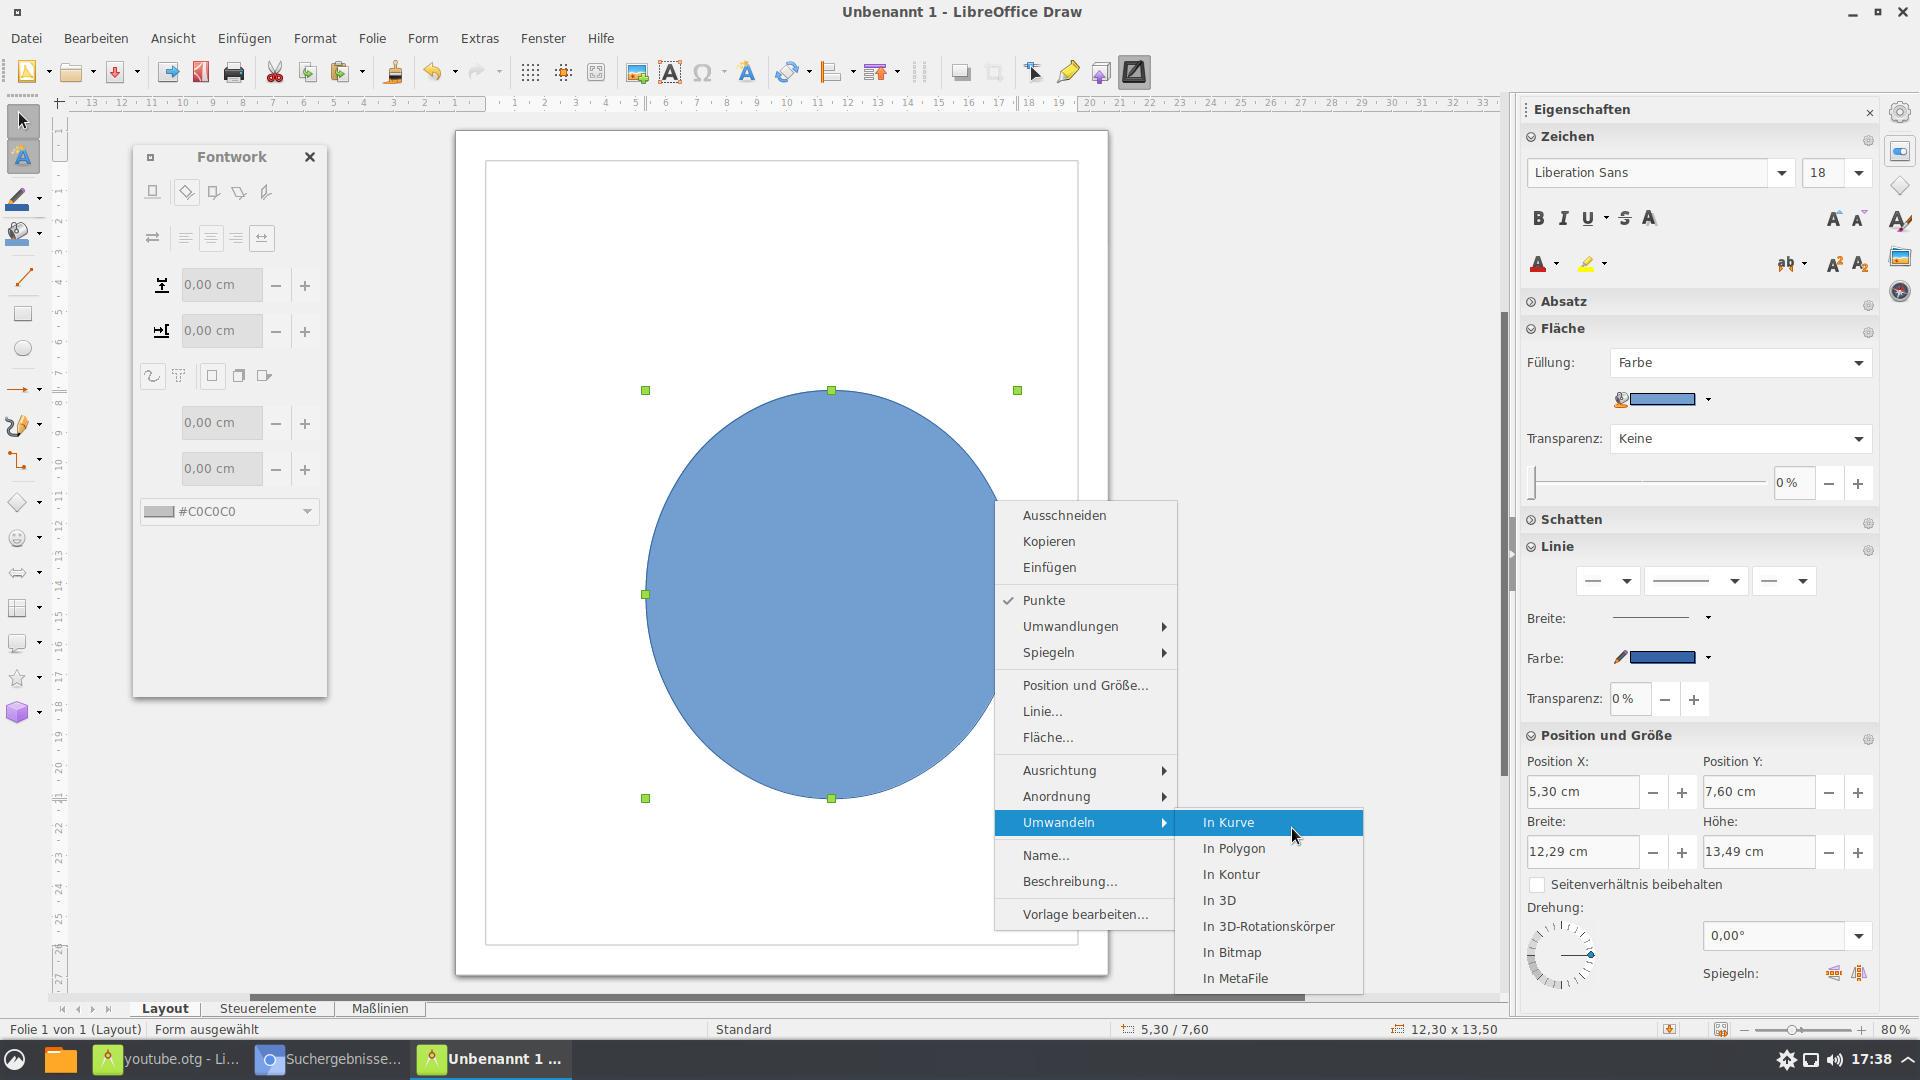Insert special character omega icon
This screenshot has height=1080, width=1920.
click(702, 73)
